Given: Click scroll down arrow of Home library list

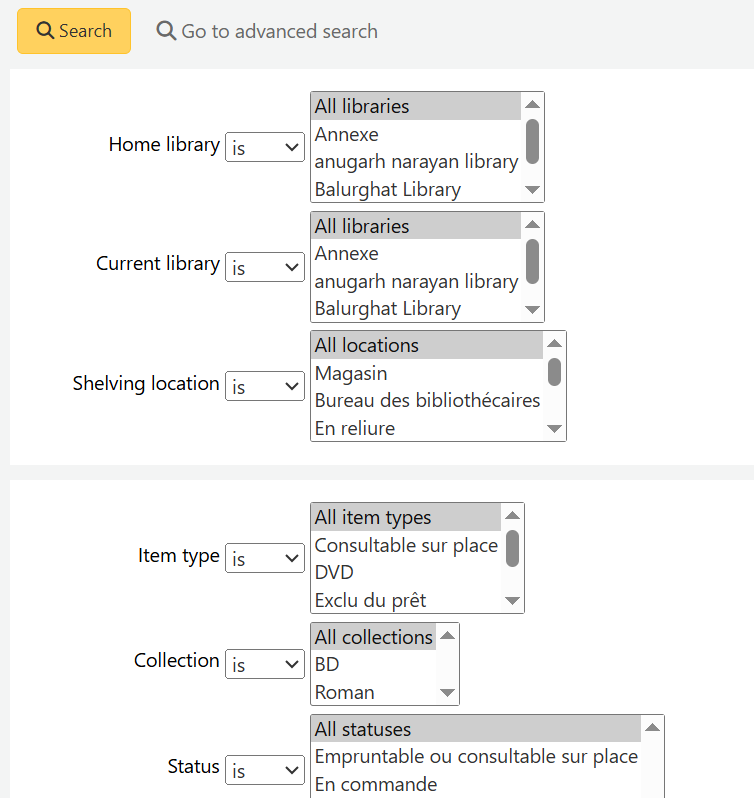Looking at the screenshot, I should [533, 190].
